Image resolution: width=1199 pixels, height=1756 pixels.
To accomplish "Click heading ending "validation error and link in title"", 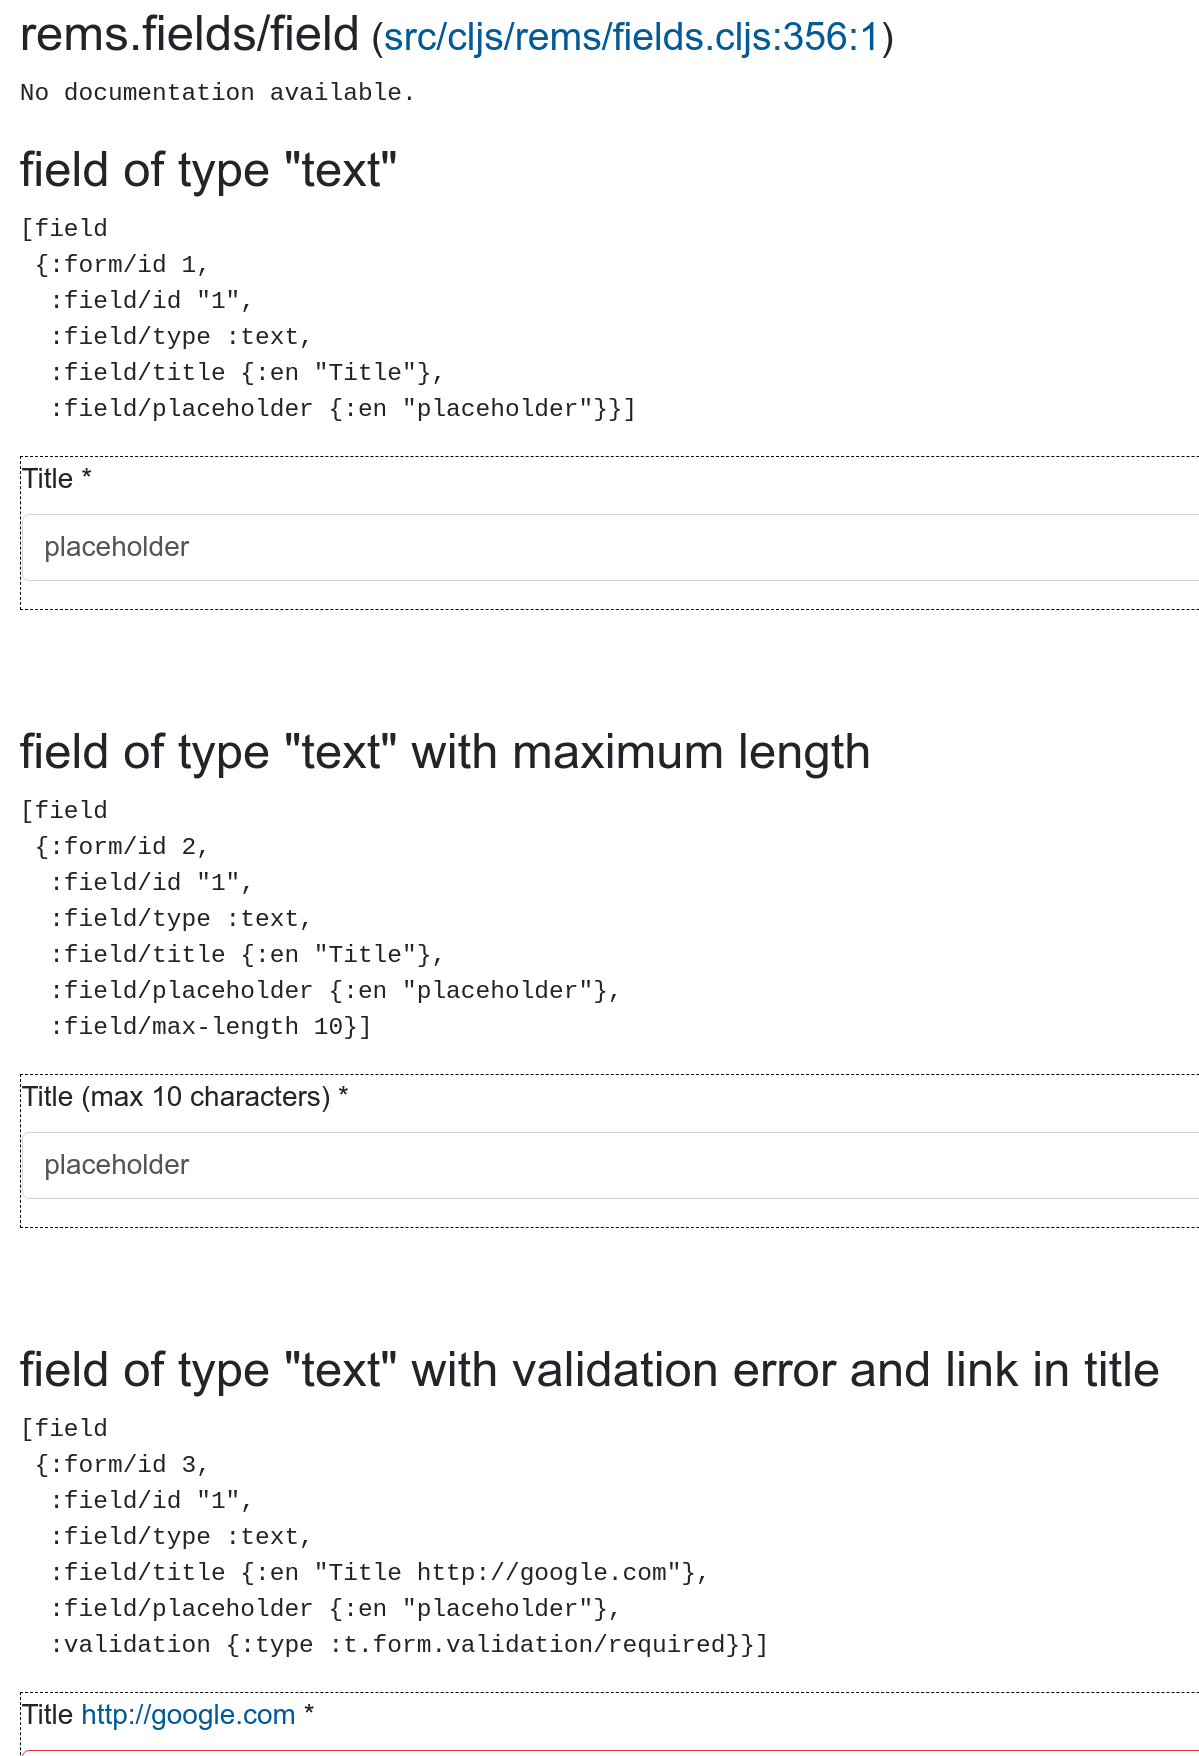I will pos(590,1370).
